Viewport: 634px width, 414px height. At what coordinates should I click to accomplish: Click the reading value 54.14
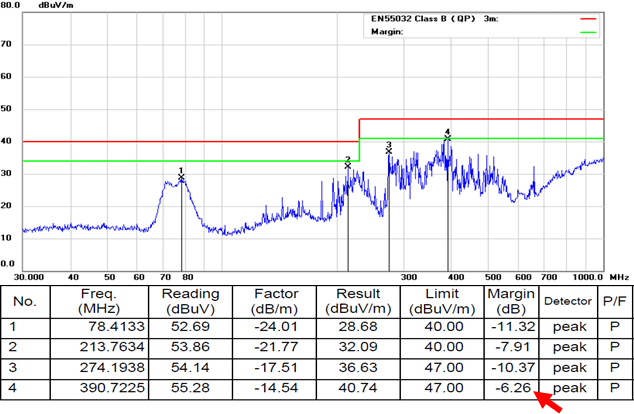point(190,368)
